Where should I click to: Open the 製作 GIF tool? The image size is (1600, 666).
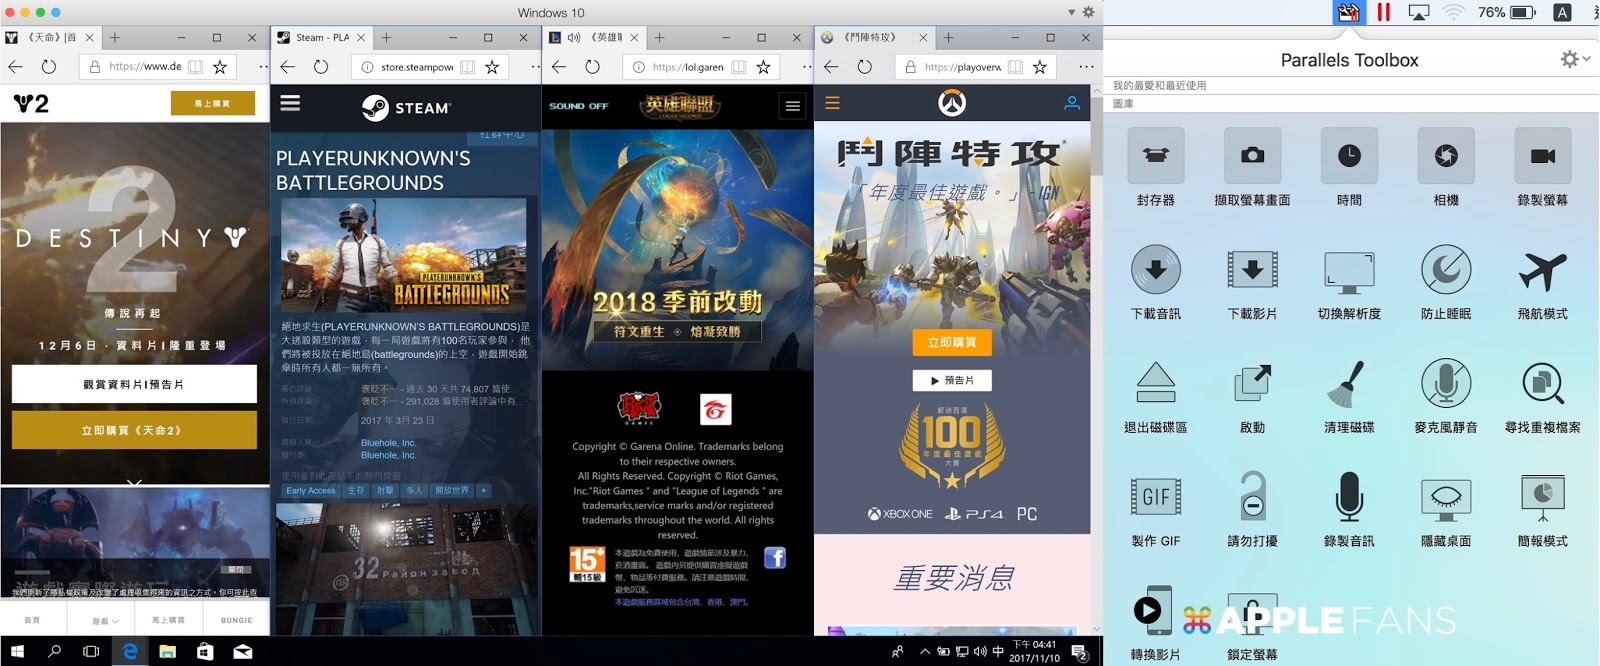coord(1156,497)
